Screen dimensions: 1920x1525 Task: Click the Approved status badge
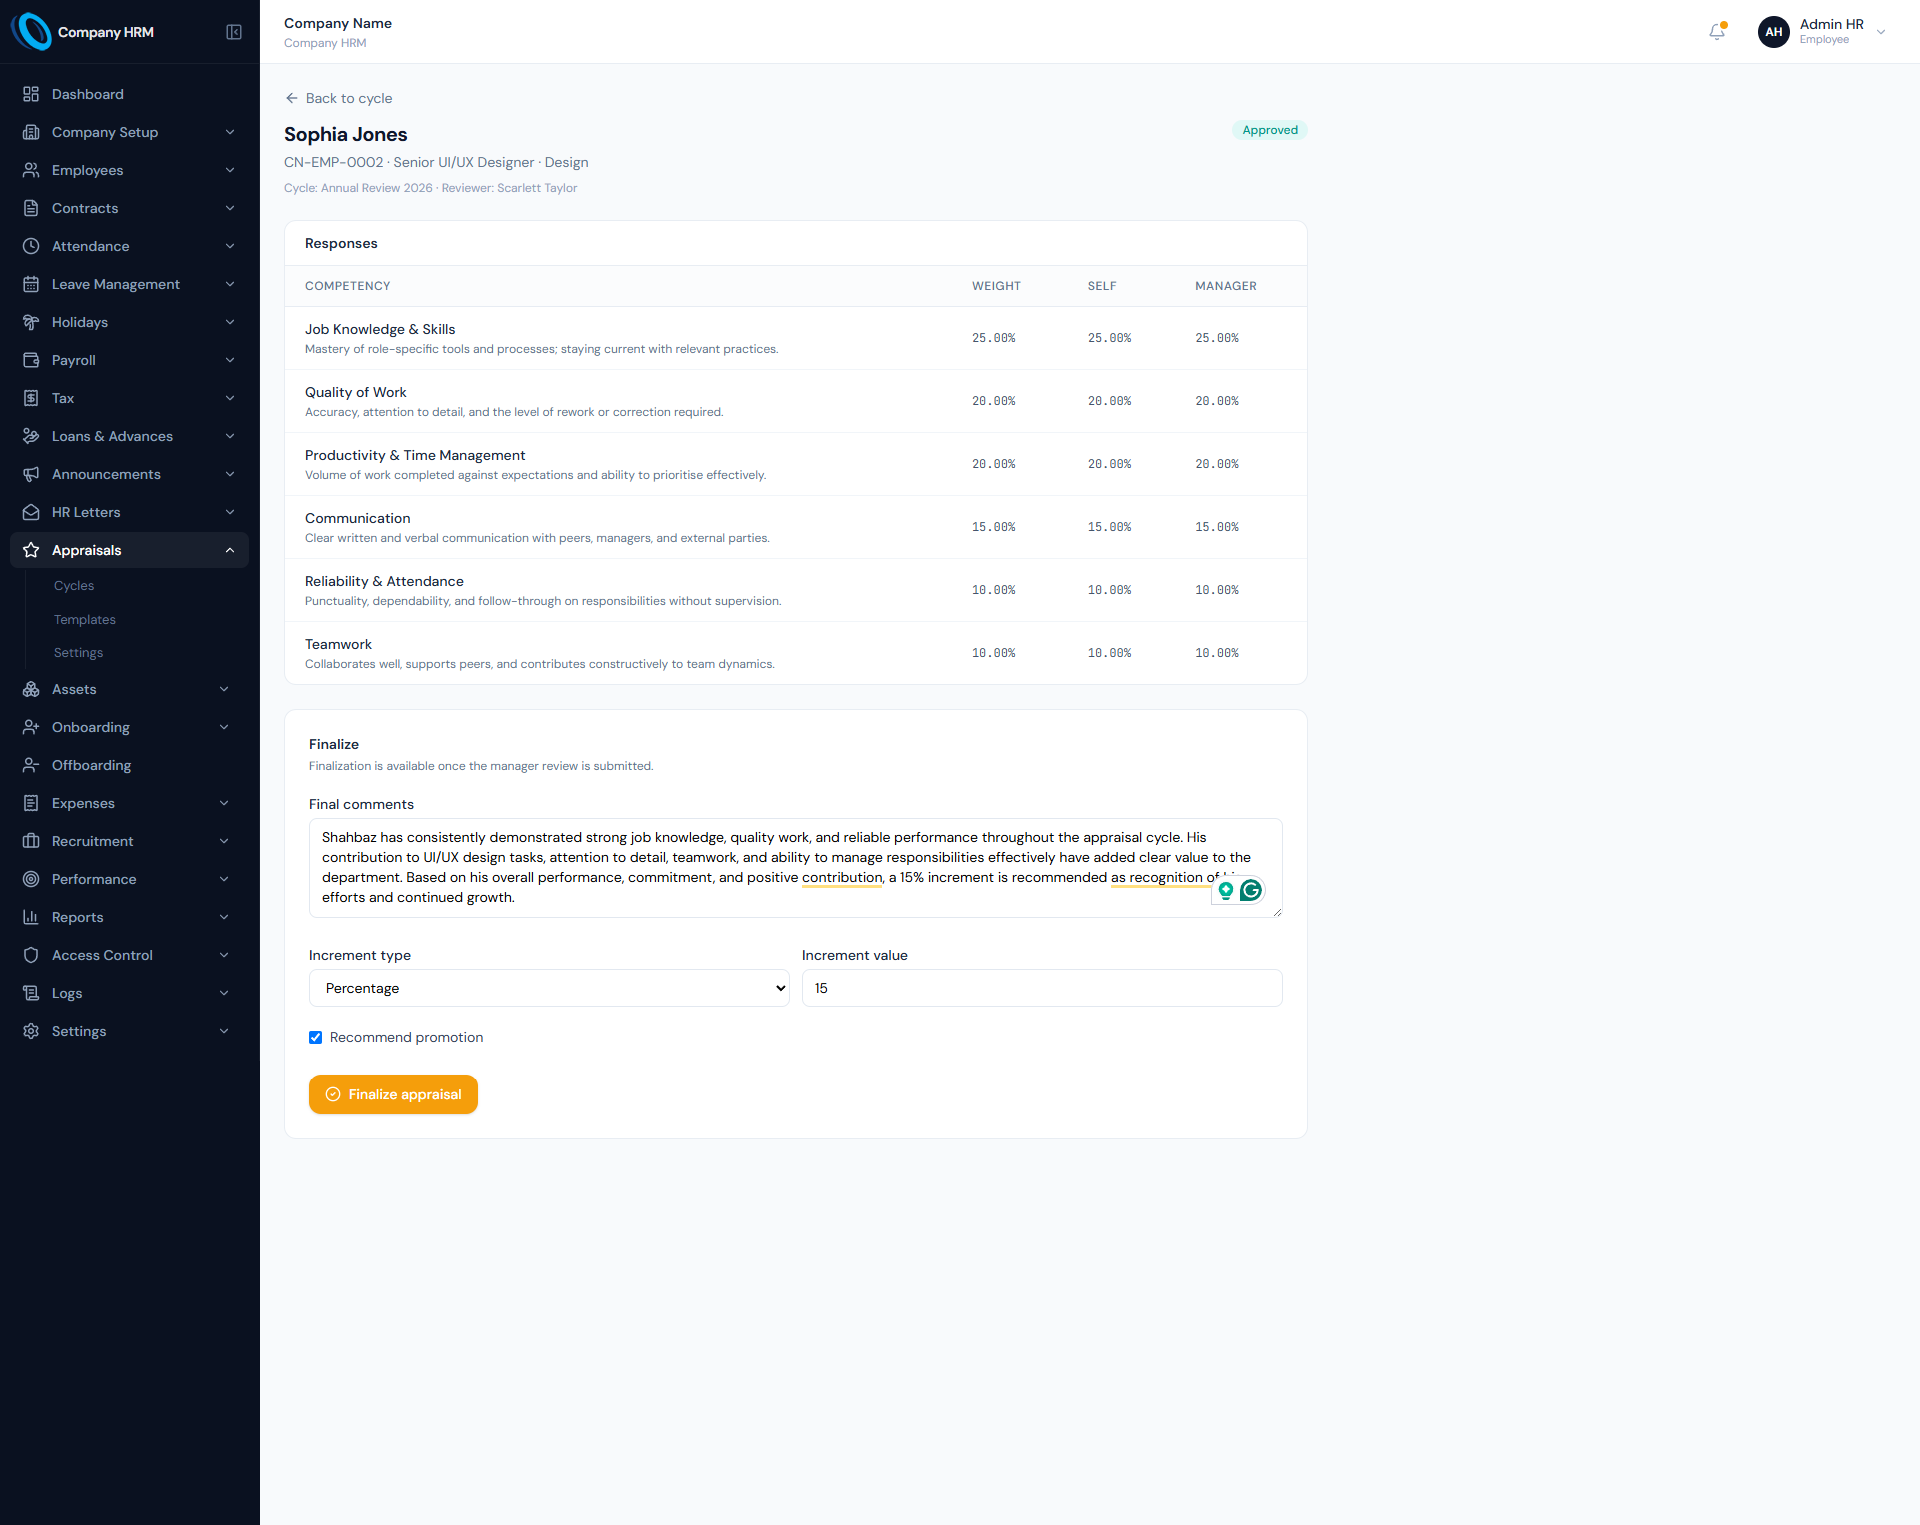click(1270, 130)
